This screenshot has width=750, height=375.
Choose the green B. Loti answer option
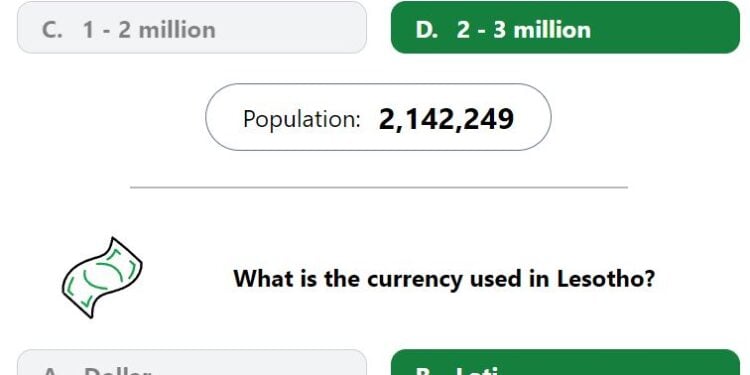(565, 362)
